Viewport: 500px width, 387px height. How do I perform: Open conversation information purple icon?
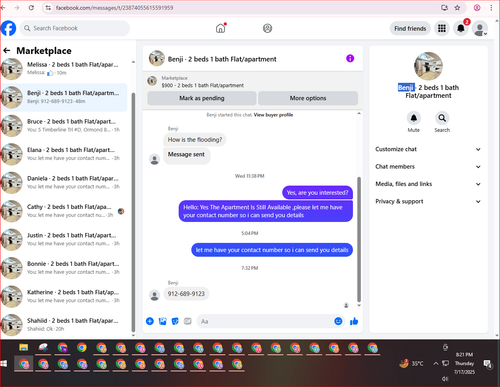[x=350, y=58]
